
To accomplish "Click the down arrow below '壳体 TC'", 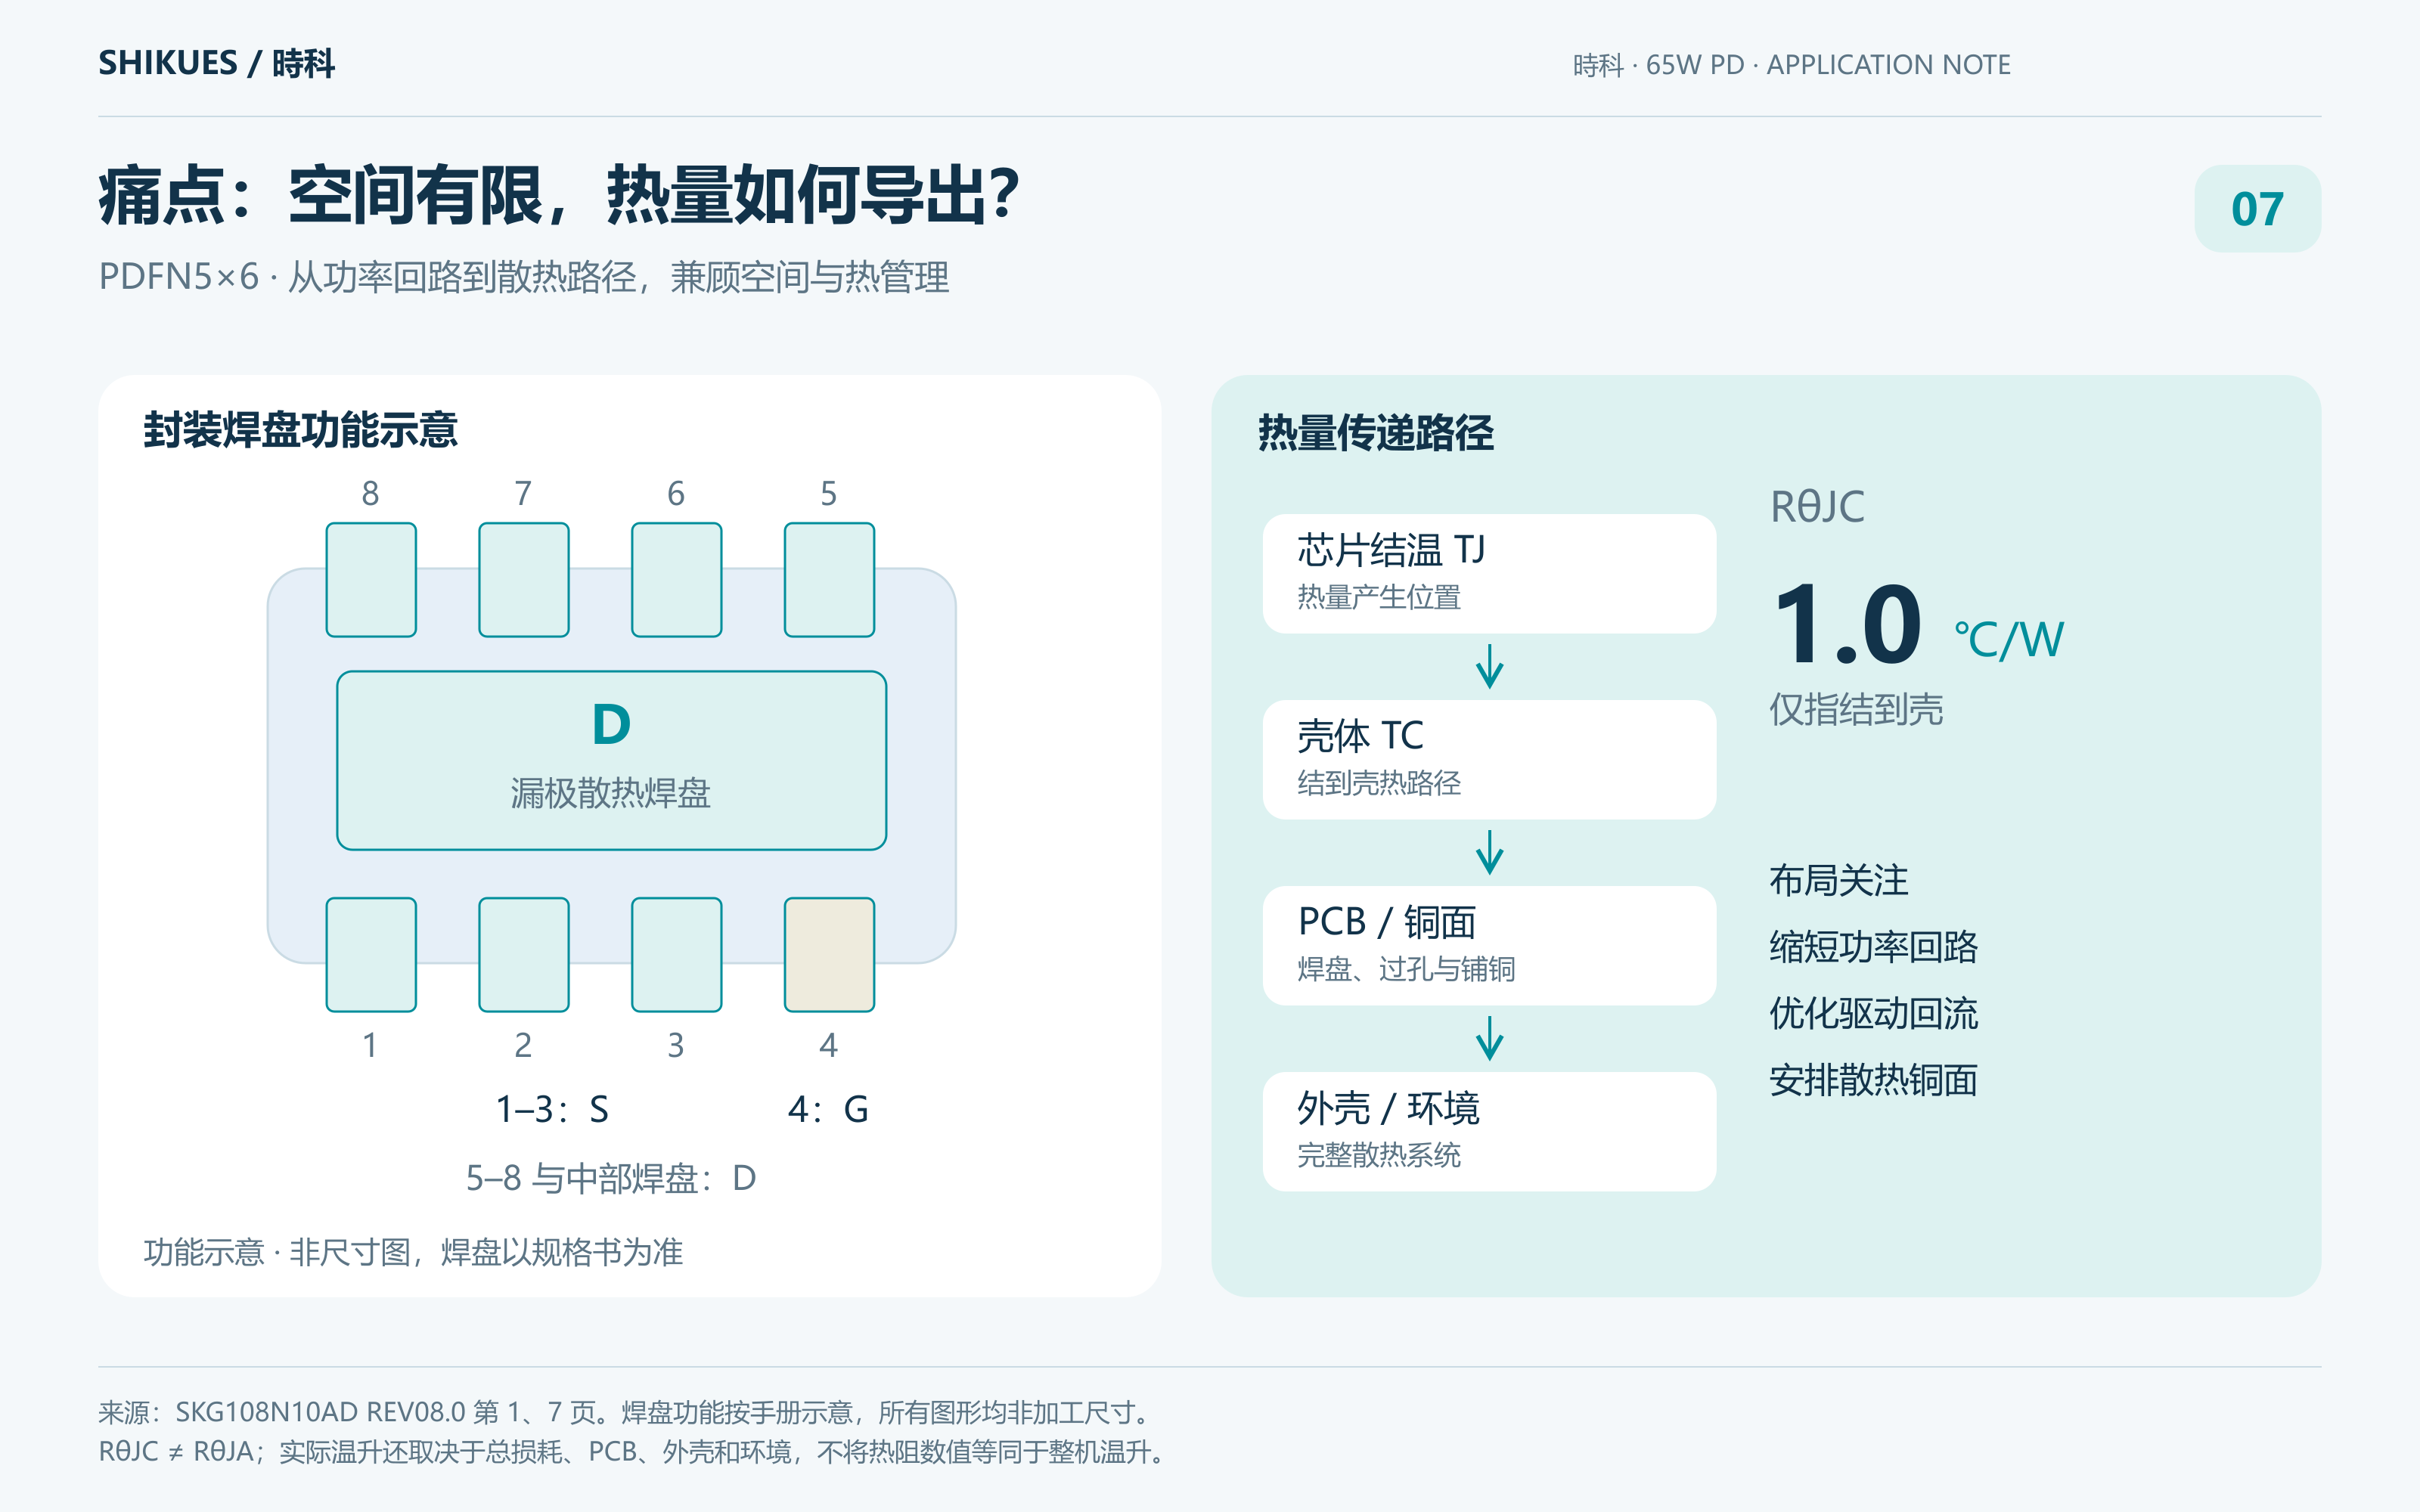I will (1489, 852).
